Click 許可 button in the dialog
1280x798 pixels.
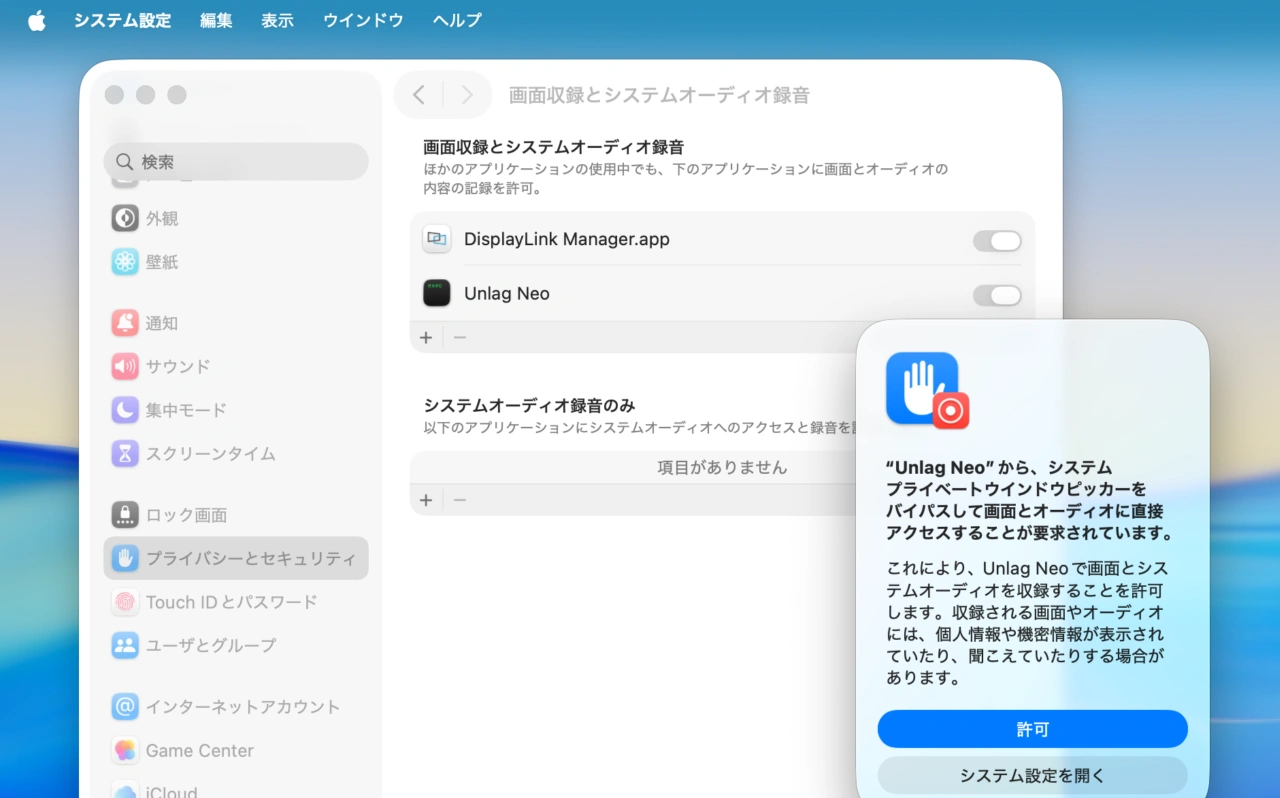(1033, 729)
